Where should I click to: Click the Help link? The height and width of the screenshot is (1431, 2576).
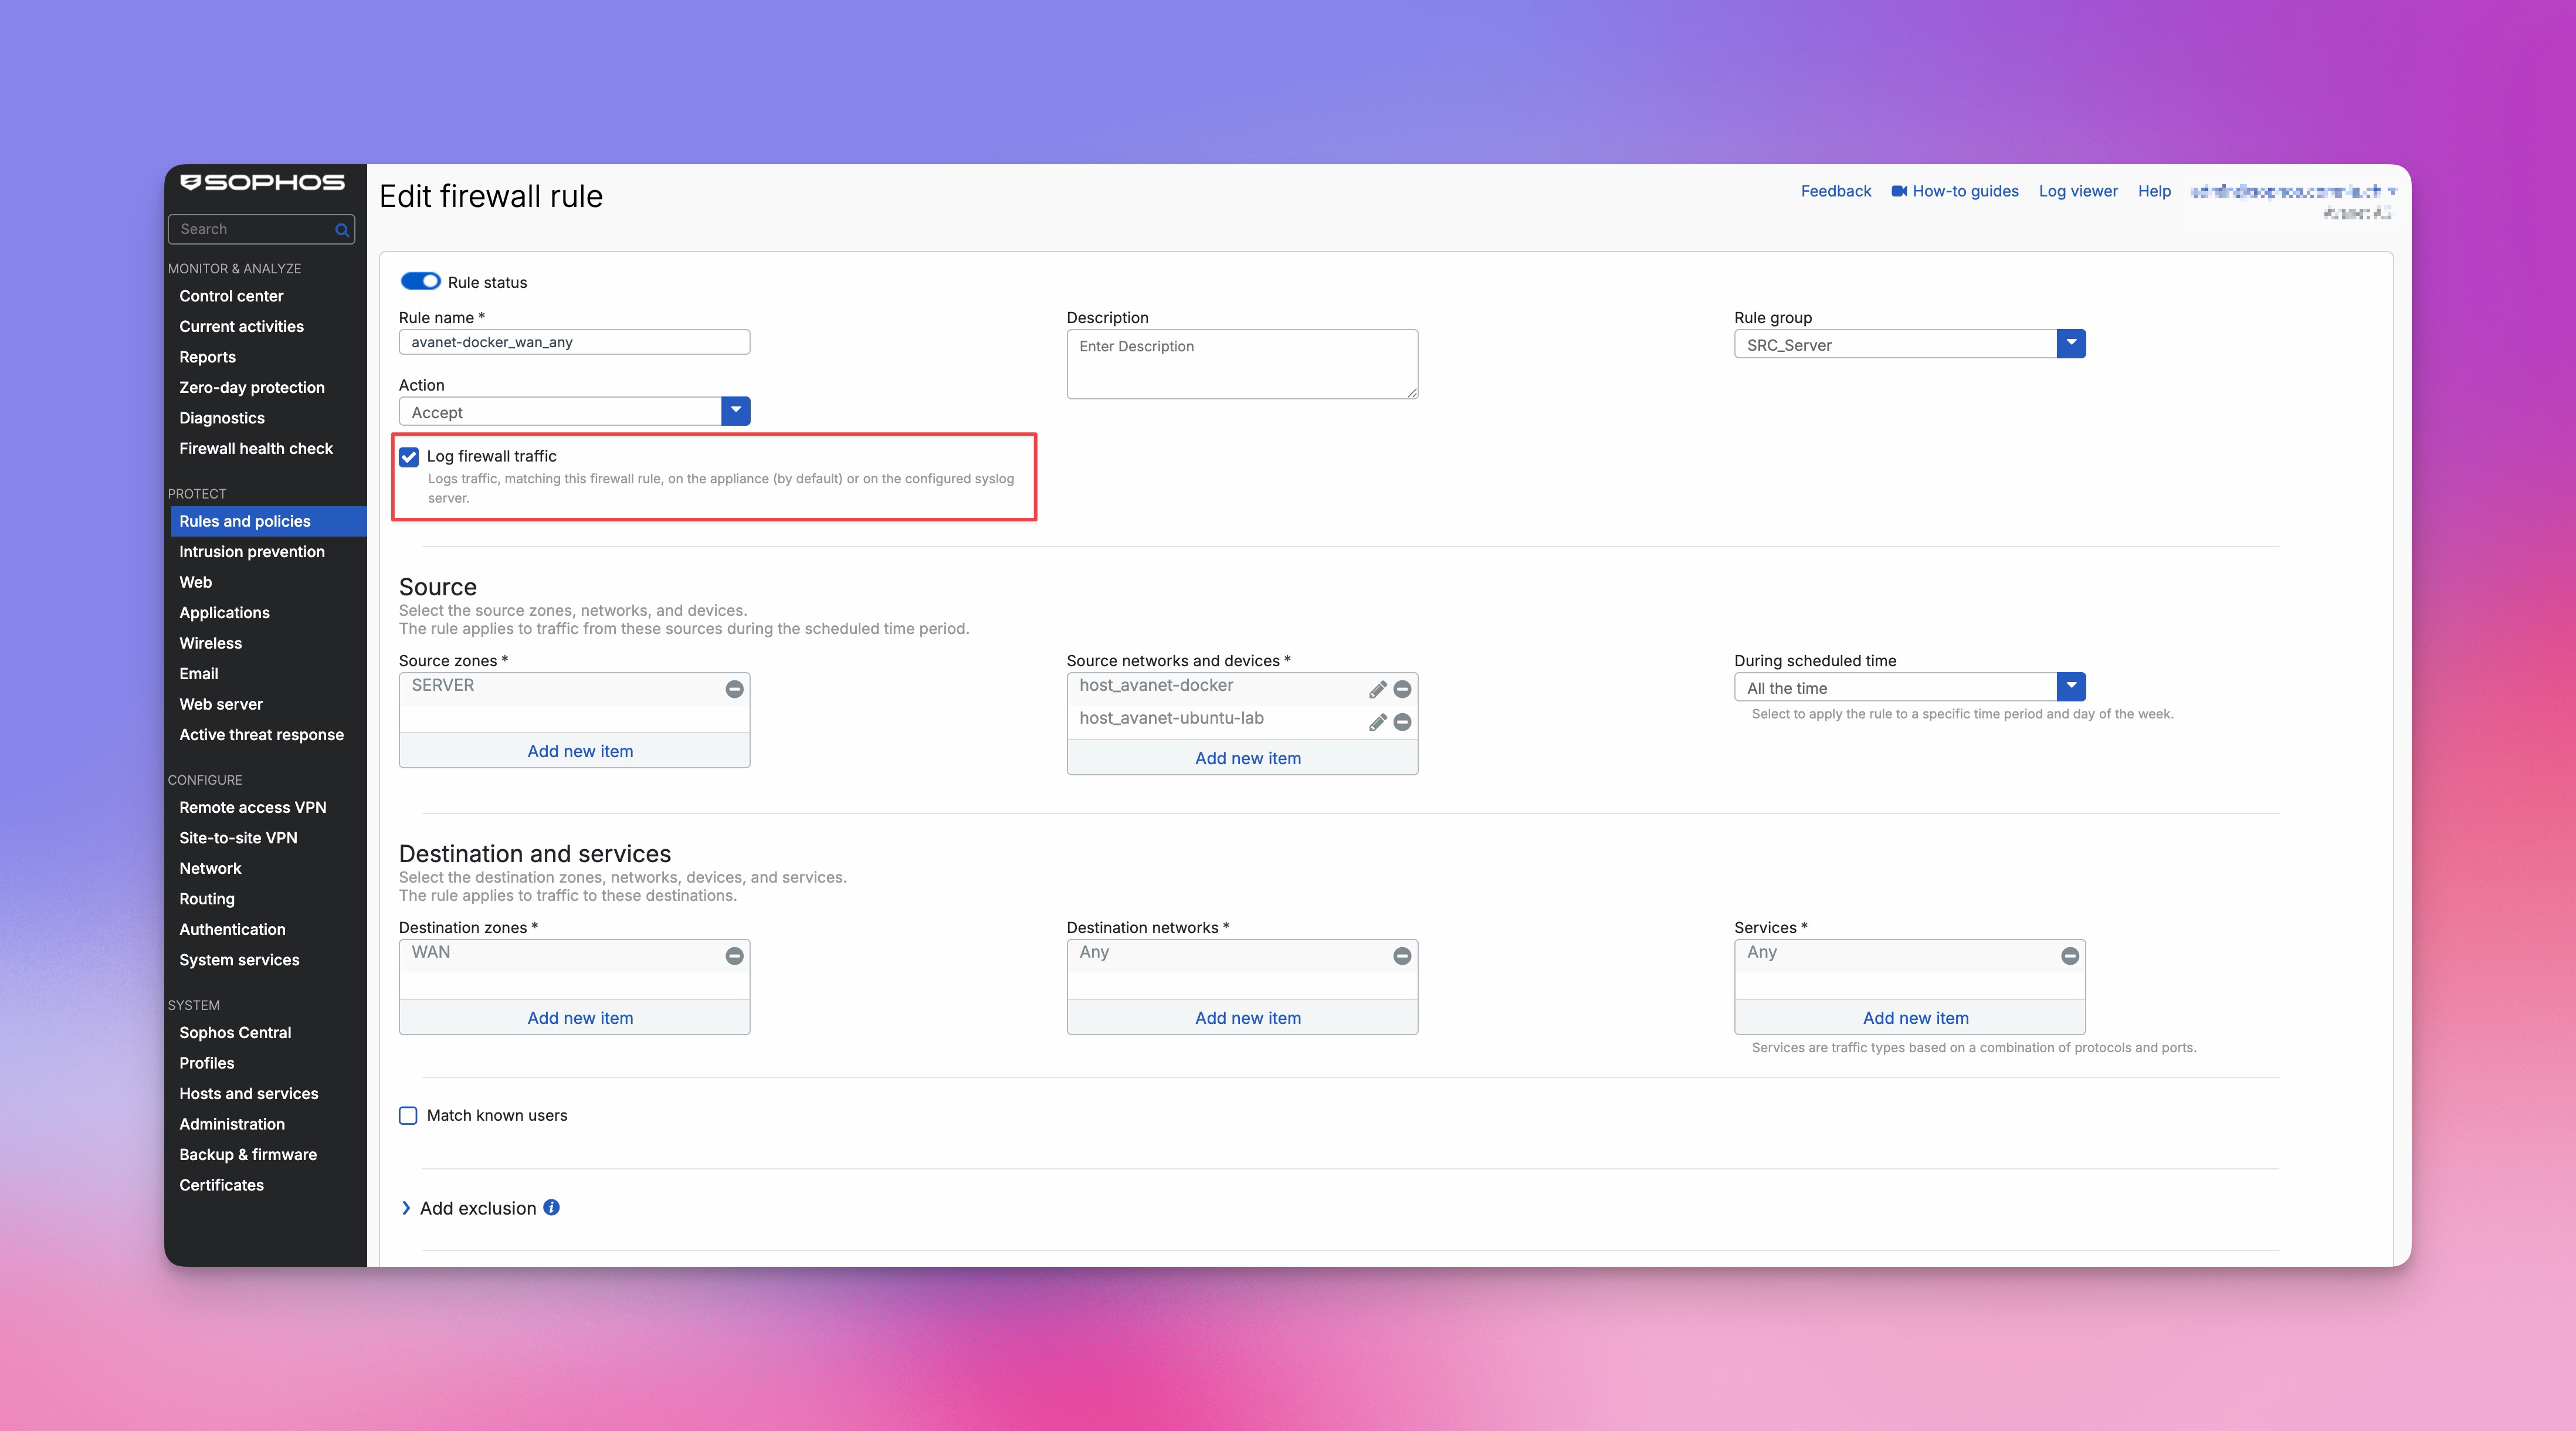pyautogui.click(x=2154, y=191)
